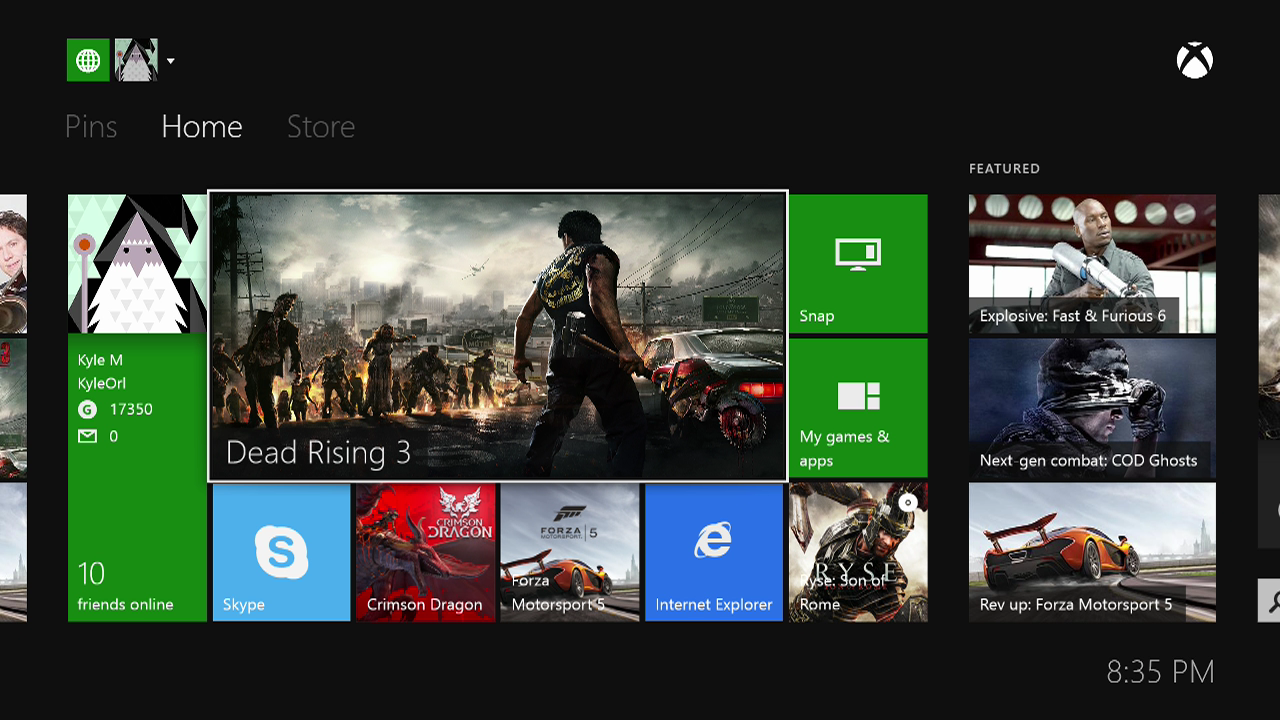The height and width of the screenshot is (720, 1280).
Task: Expand the Featured section header
Action: coord(1003,168)
